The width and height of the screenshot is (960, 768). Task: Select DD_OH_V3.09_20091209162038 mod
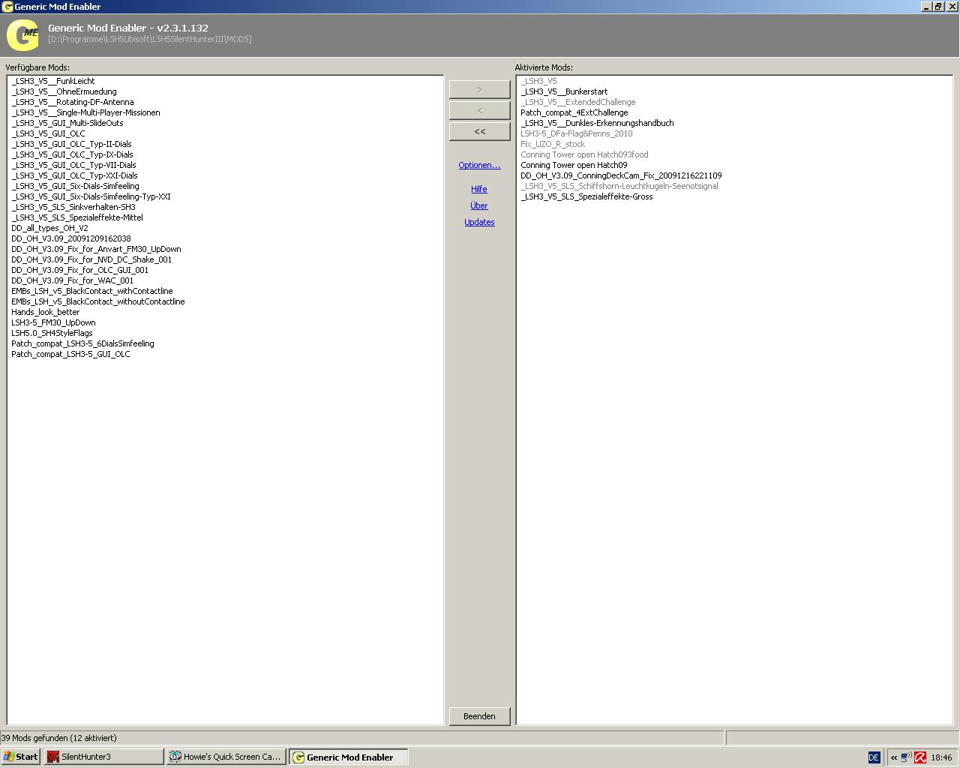(71, 238)
